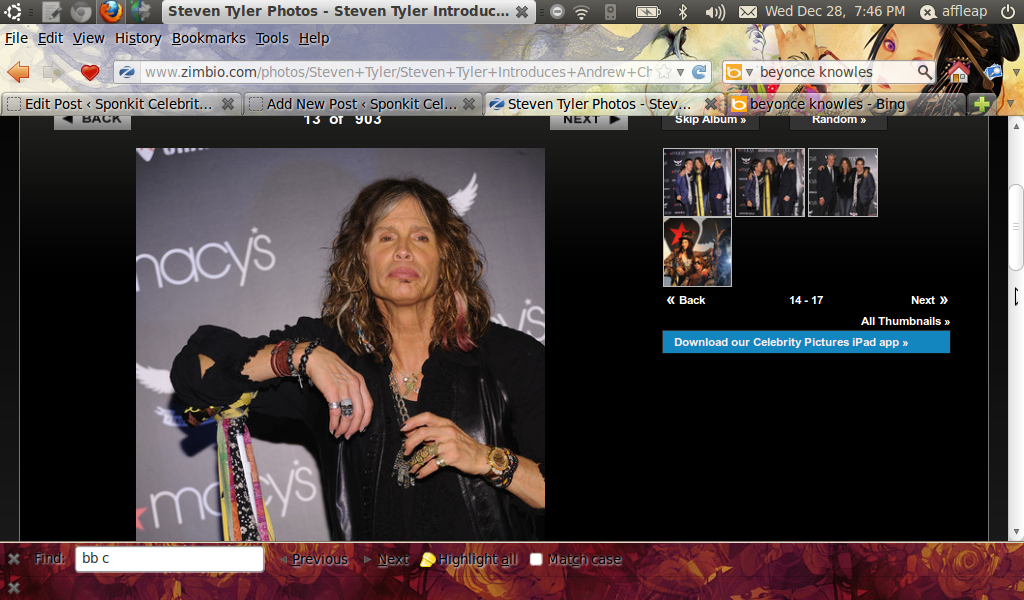Open the View menu
This screenshot has height=600, width=1024.
(x=88, y=39)
